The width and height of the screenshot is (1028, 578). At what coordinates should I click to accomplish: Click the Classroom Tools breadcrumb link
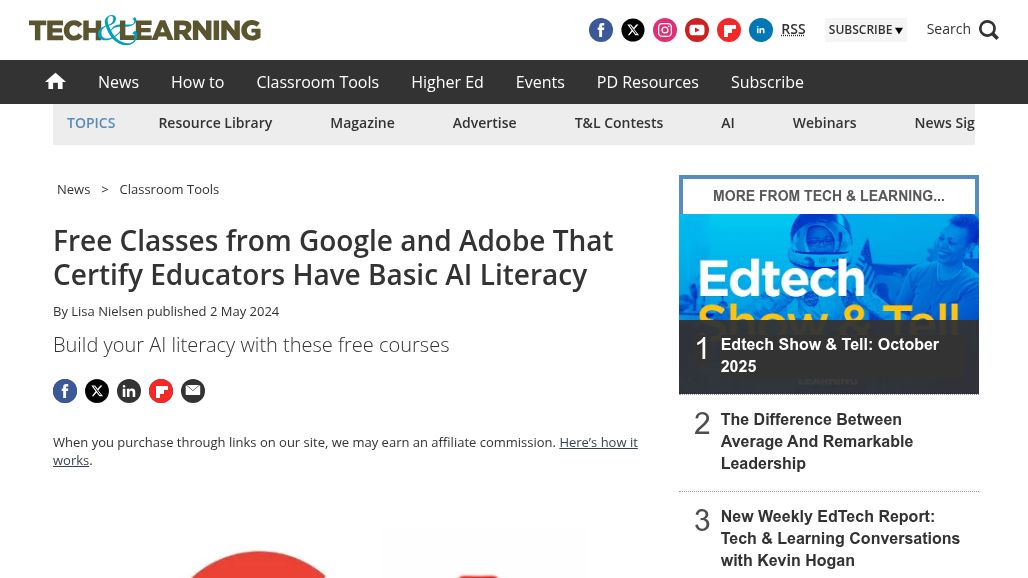click(x=169, y=189)
